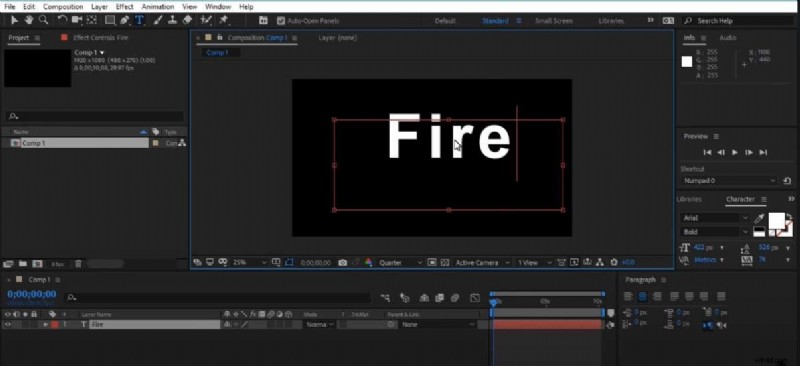Select the Zoom magnifier tool

(43, 20)
